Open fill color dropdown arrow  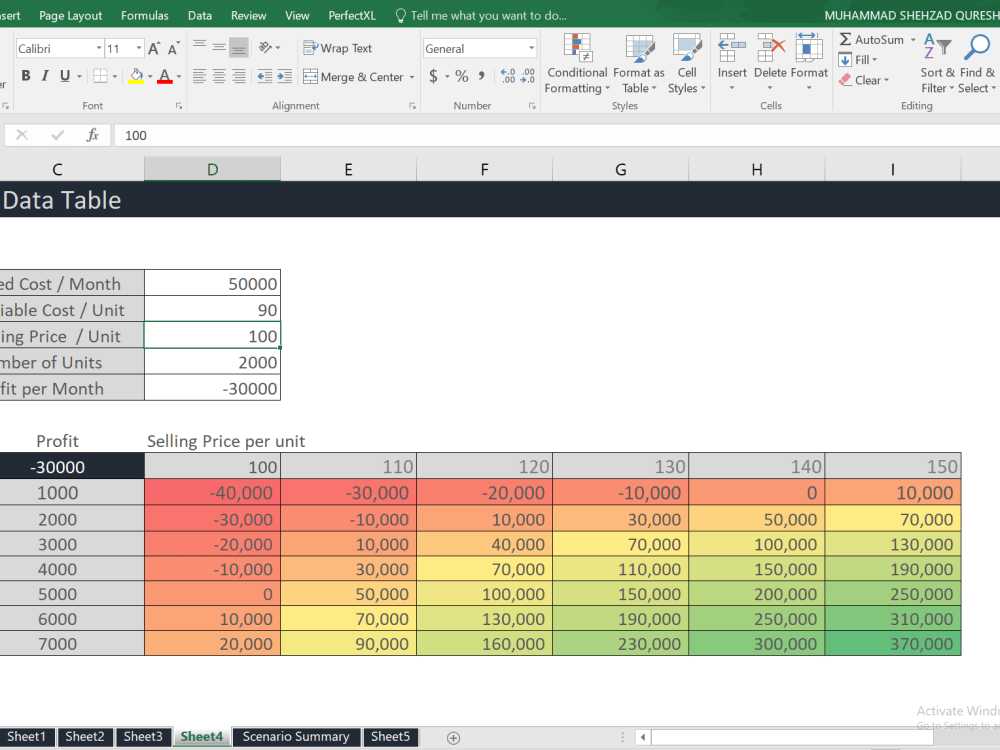click(150, 77)
